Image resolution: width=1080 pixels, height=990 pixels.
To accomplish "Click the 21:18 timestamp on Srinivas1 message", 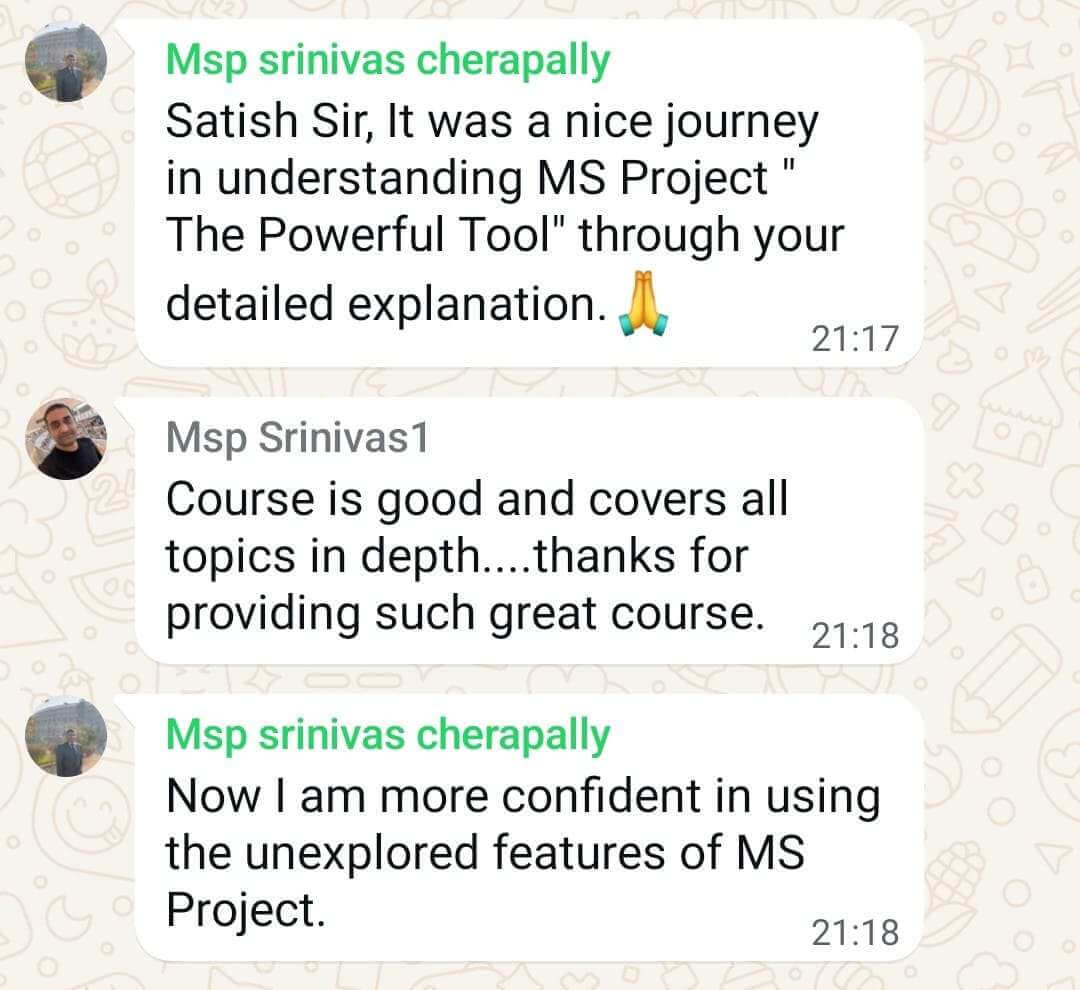I will click(x=855, y=635).
